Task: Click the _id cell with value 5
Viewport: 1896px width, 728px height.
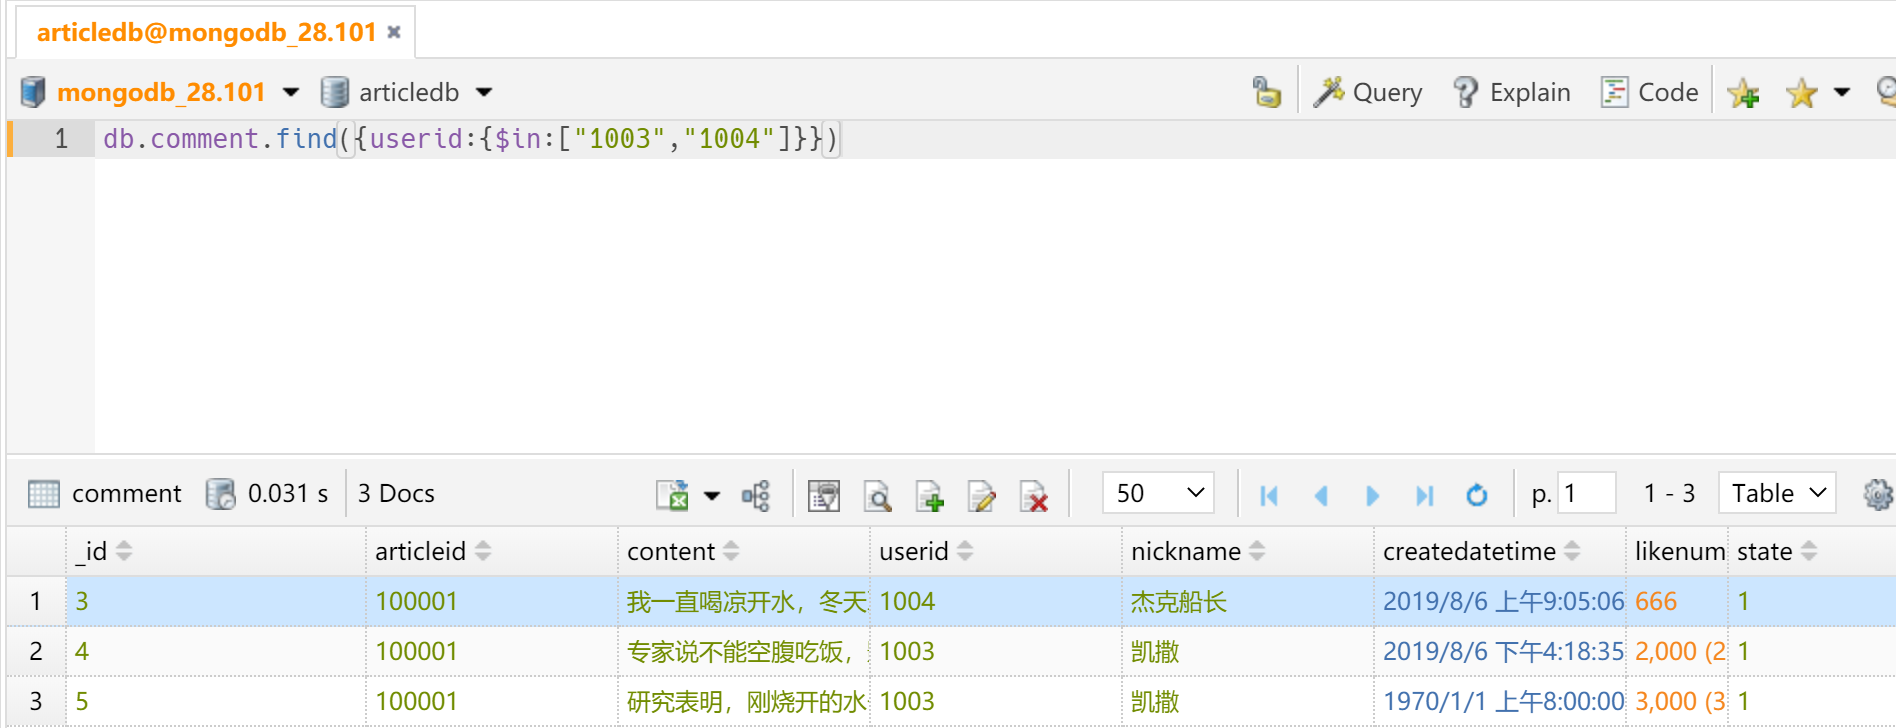Action: click(x=216, y=701)
